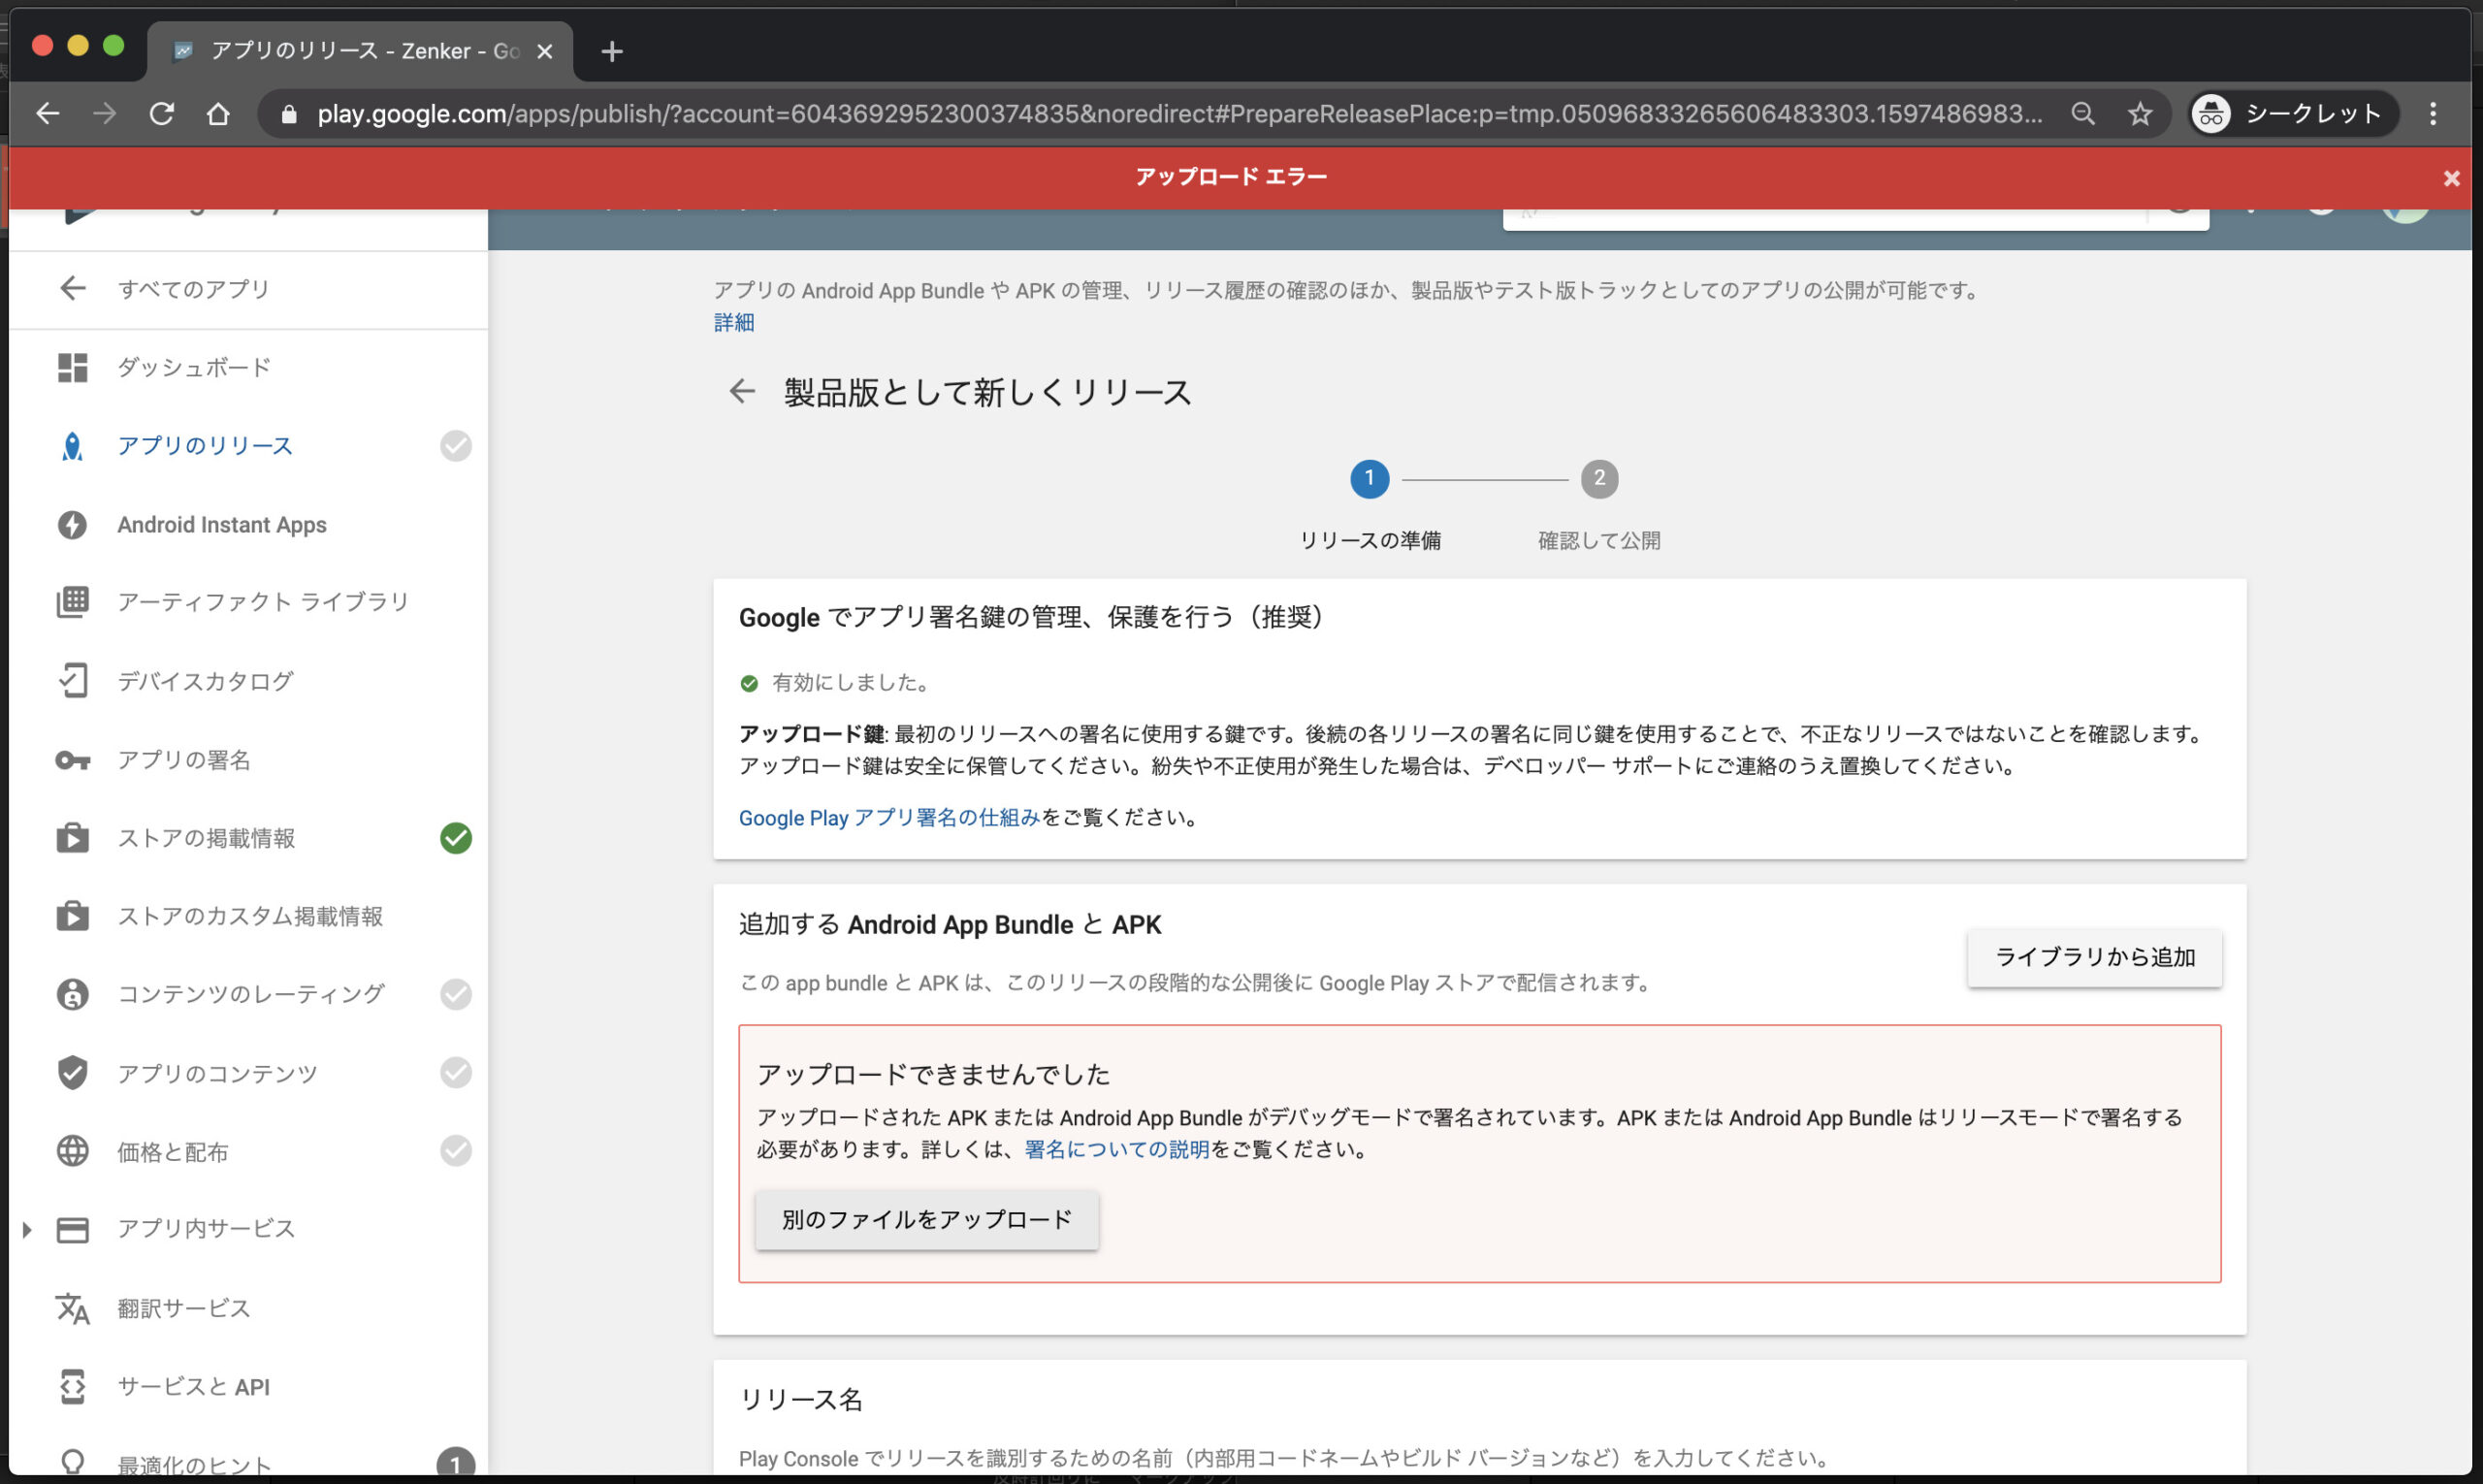2483x1484 pixels.
Task: Click the ストアのカスタム掲載情報 icon
Action: [x=72, y=916]
